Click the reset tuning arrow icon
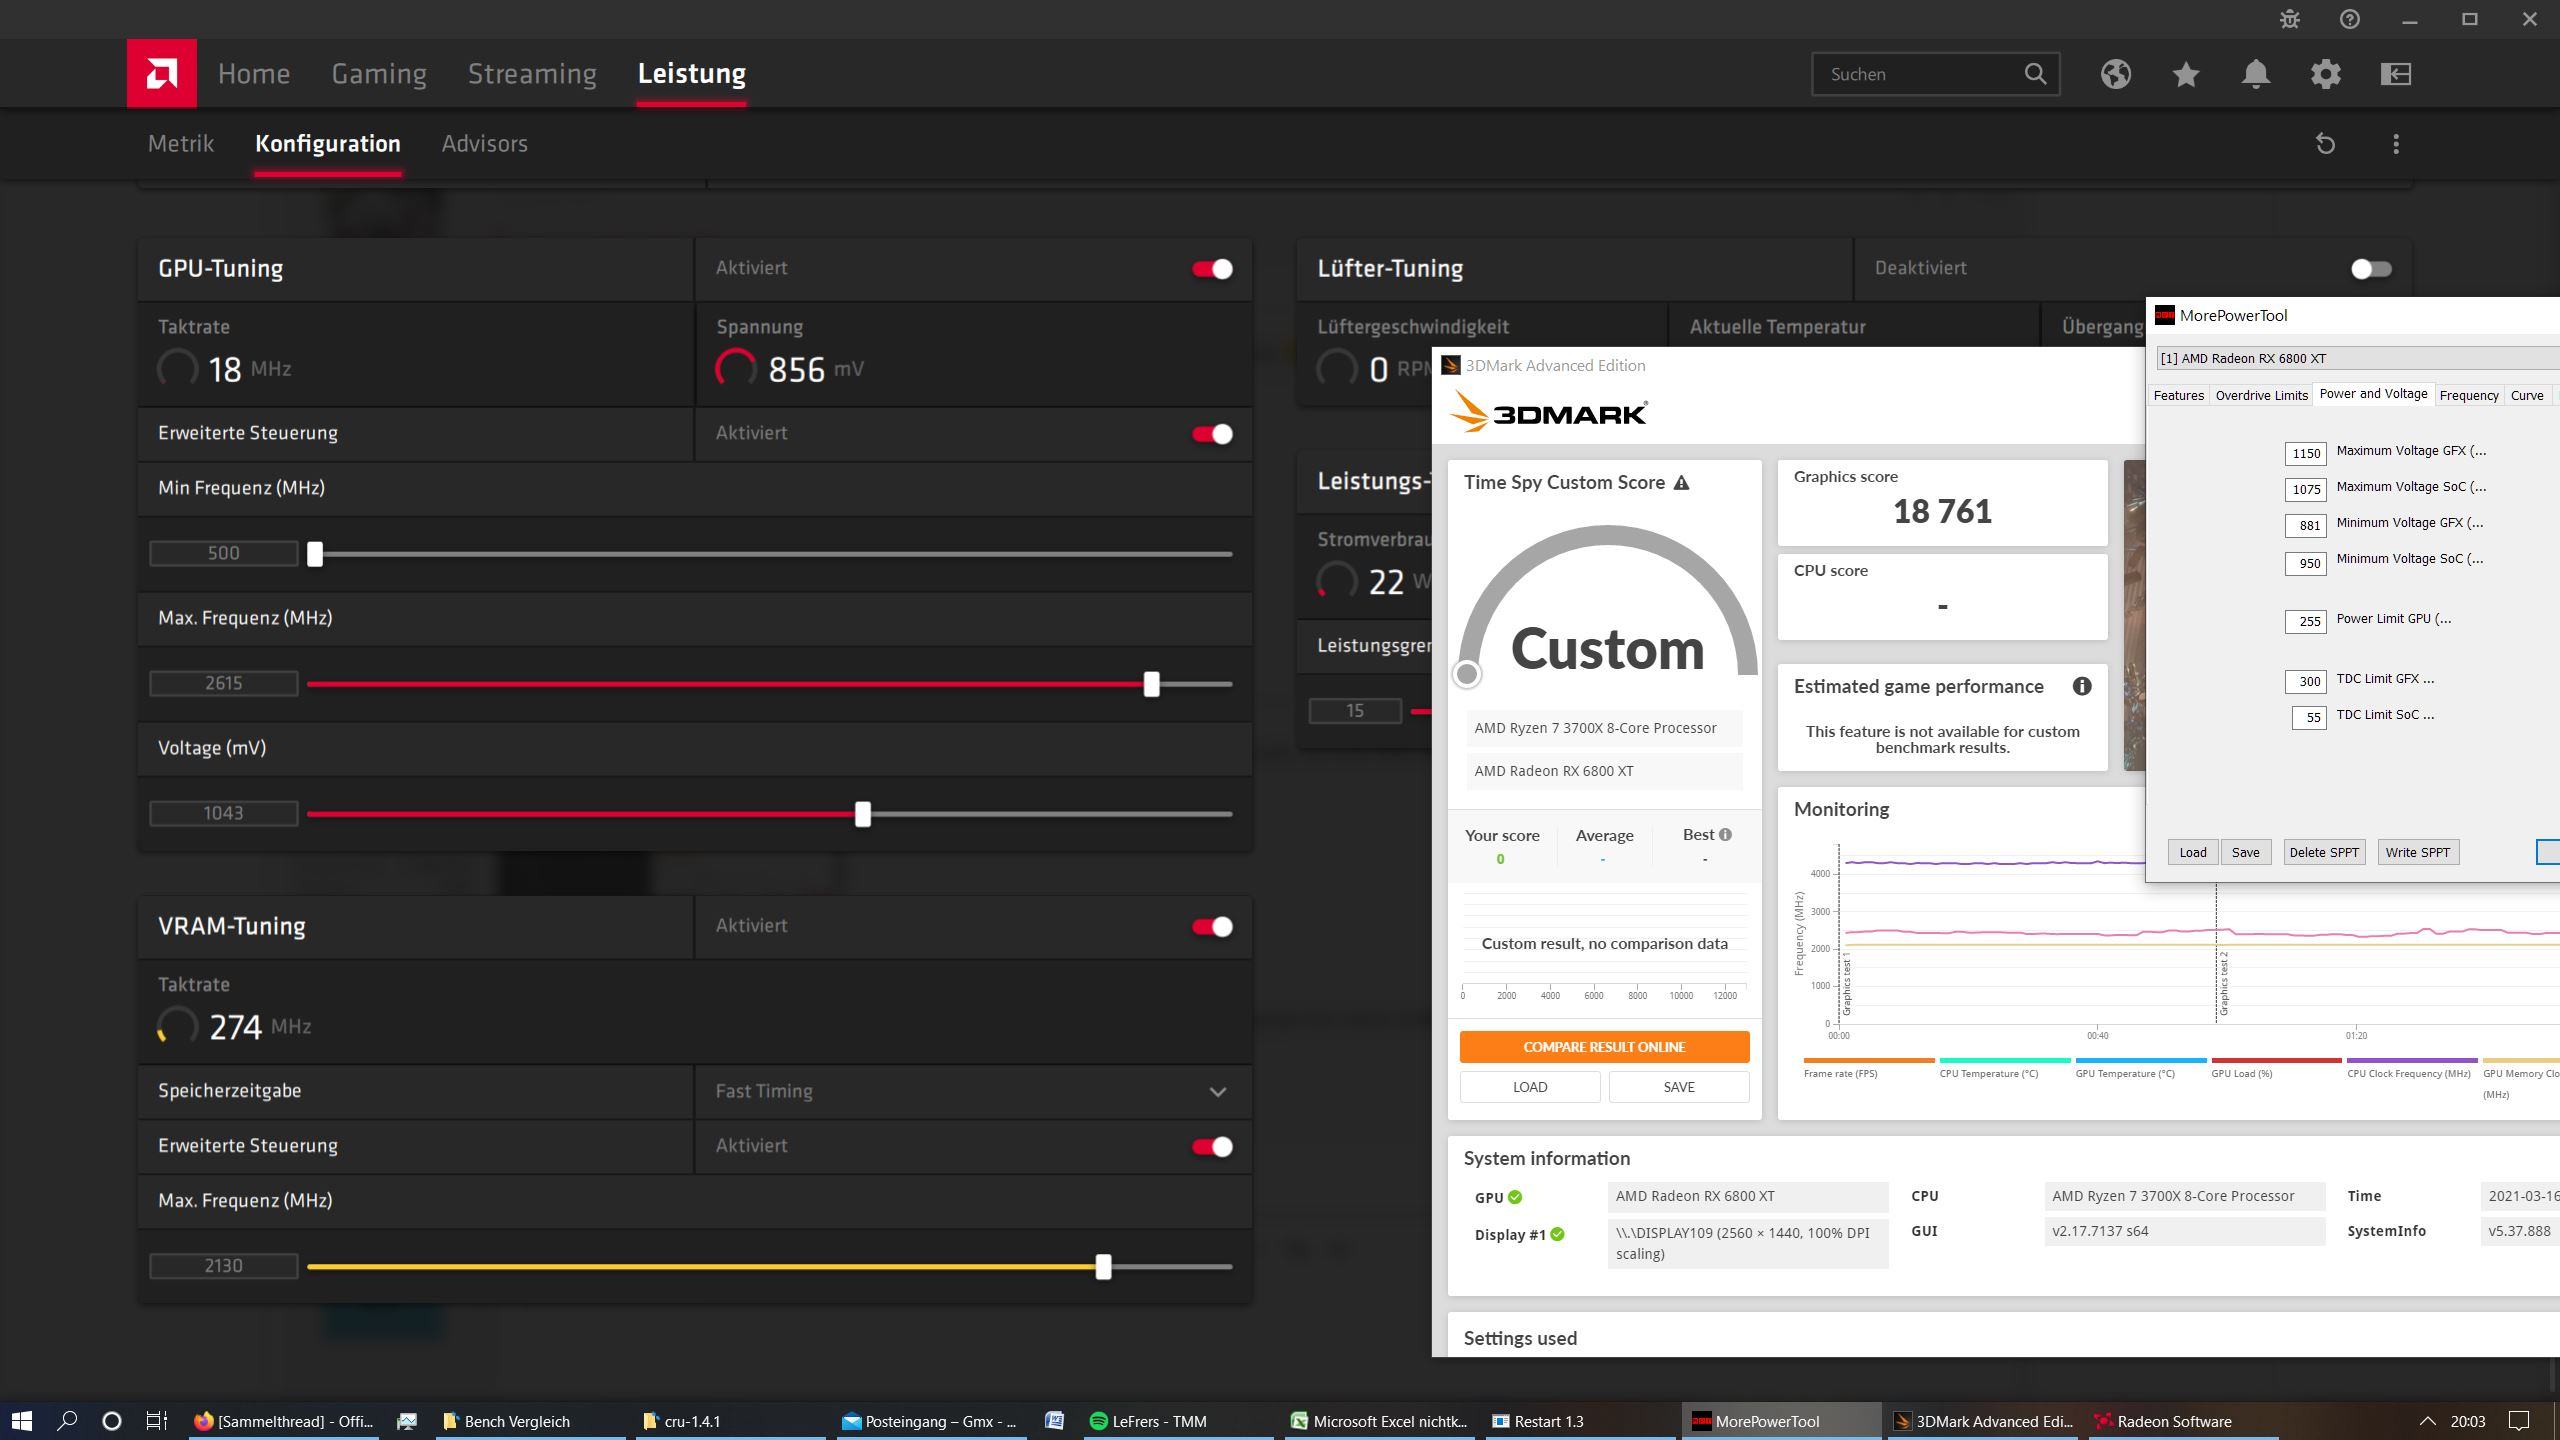This screenshot has height=1440, width=2560. [x=2325, y=144]
